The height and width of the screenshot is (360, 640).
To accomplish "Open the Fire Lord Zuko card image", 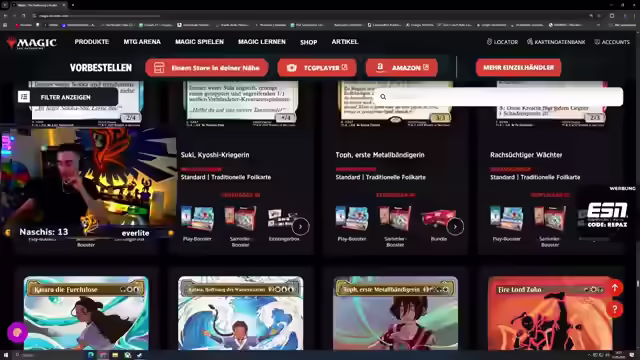I will 550,313.
